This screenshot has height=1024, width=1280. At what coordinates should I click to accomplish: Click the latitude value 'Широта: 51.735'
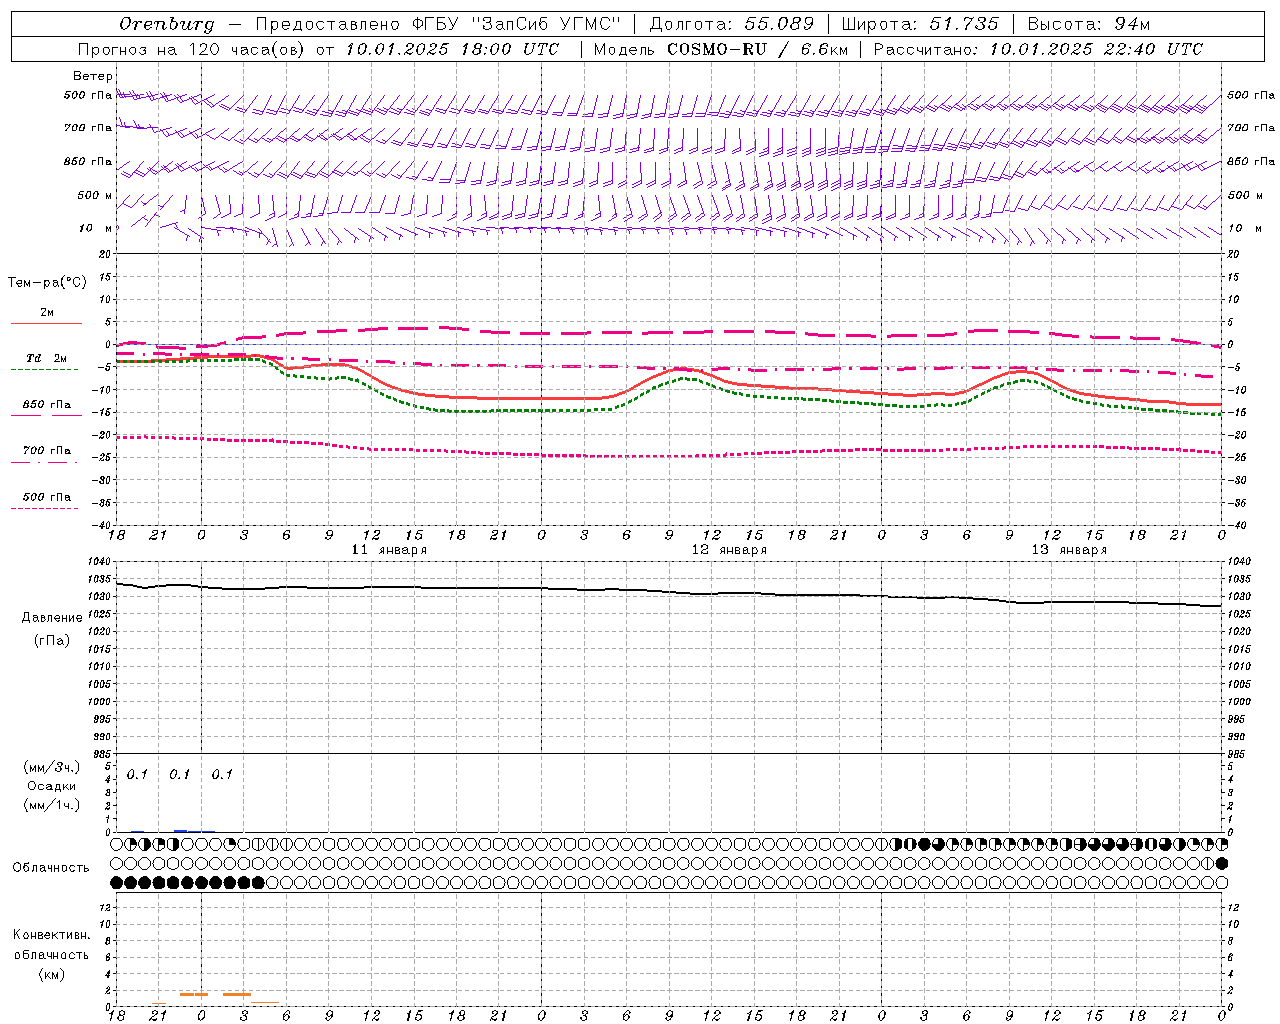[x=920, y=23]
